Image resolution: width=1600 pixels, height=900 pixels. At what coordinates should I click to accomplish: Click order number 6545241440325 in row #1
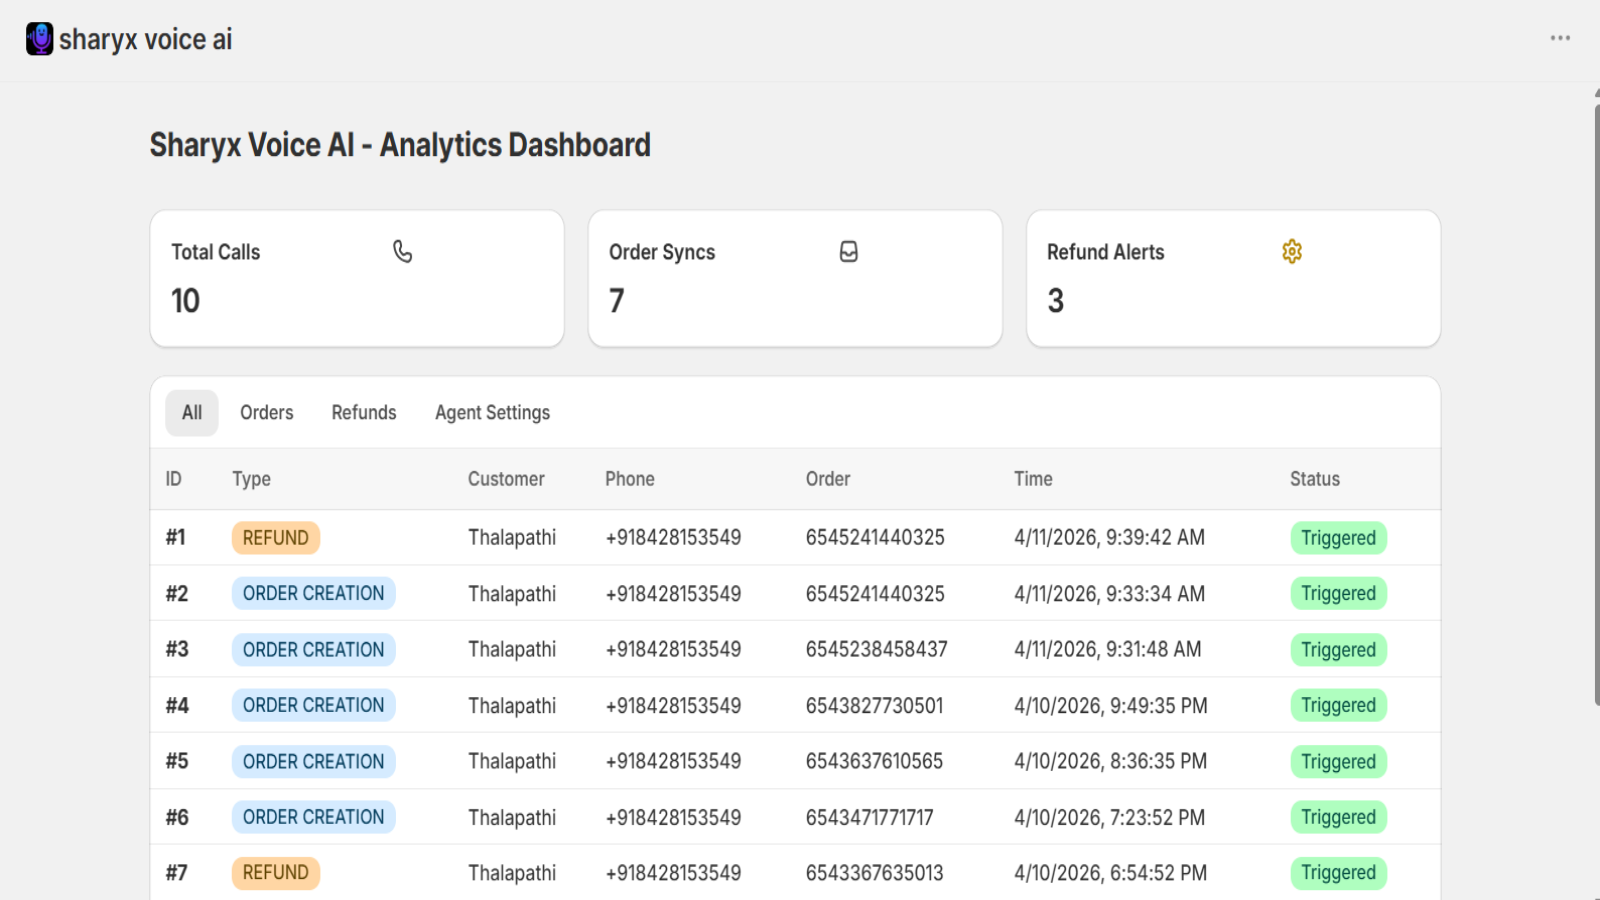pos(875,538)
